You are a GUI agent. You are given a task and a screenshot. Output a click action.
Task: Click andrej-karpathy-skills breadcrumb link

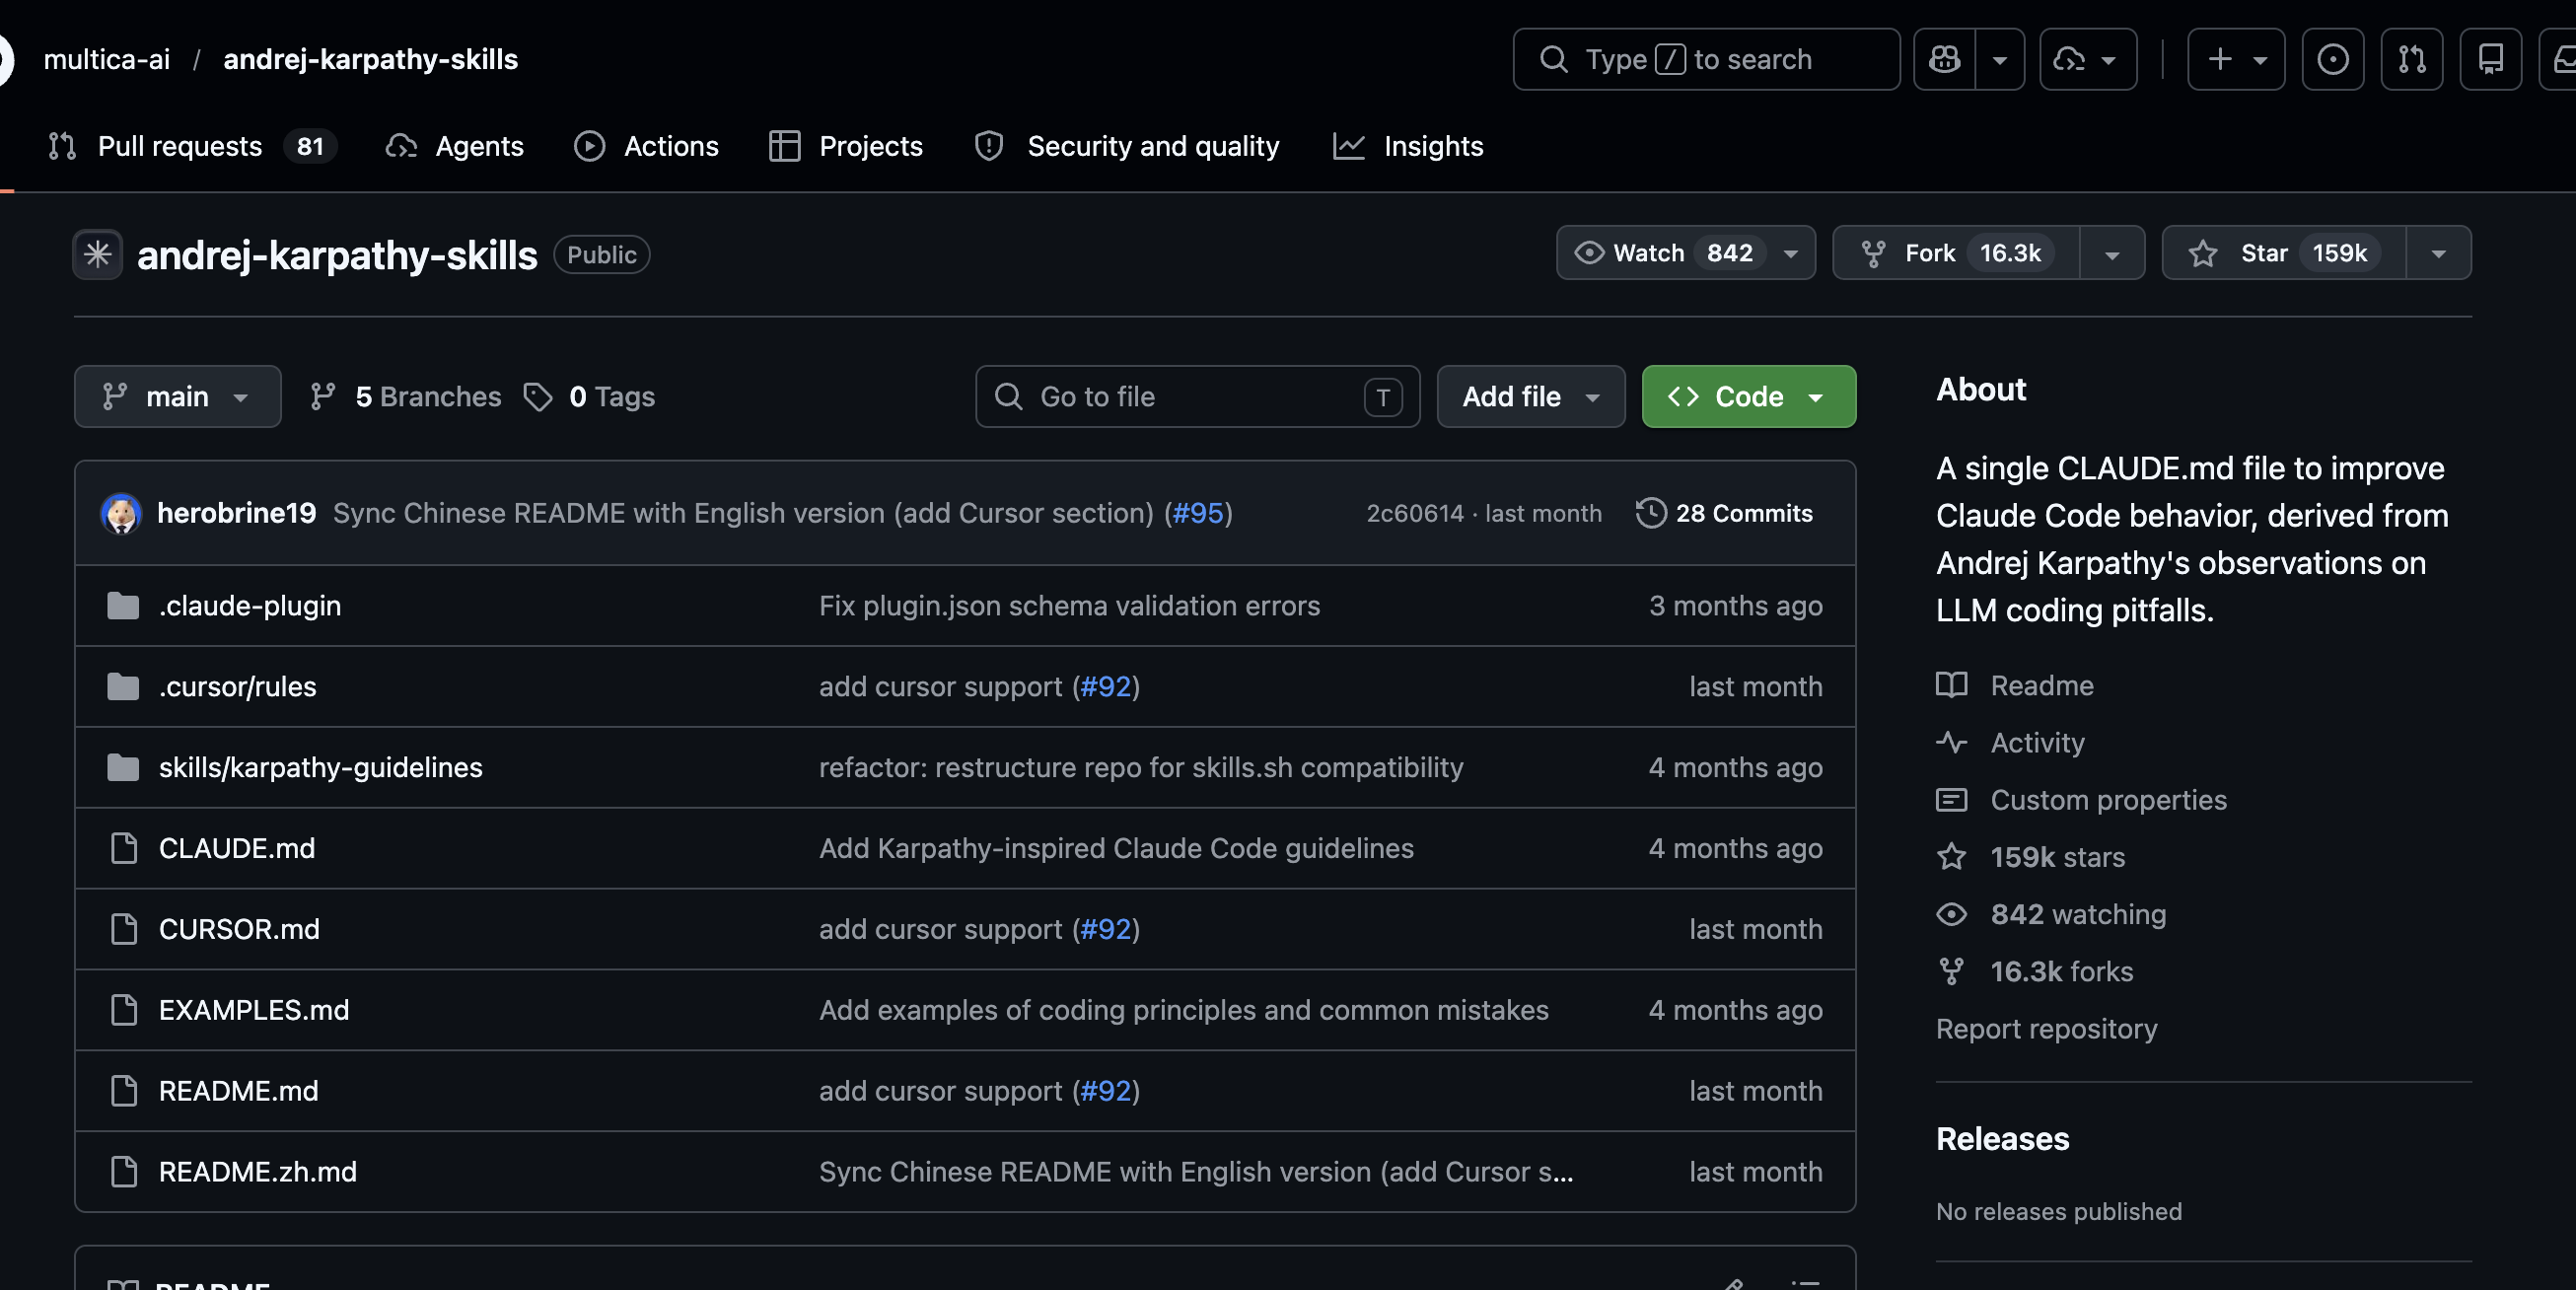370,60
